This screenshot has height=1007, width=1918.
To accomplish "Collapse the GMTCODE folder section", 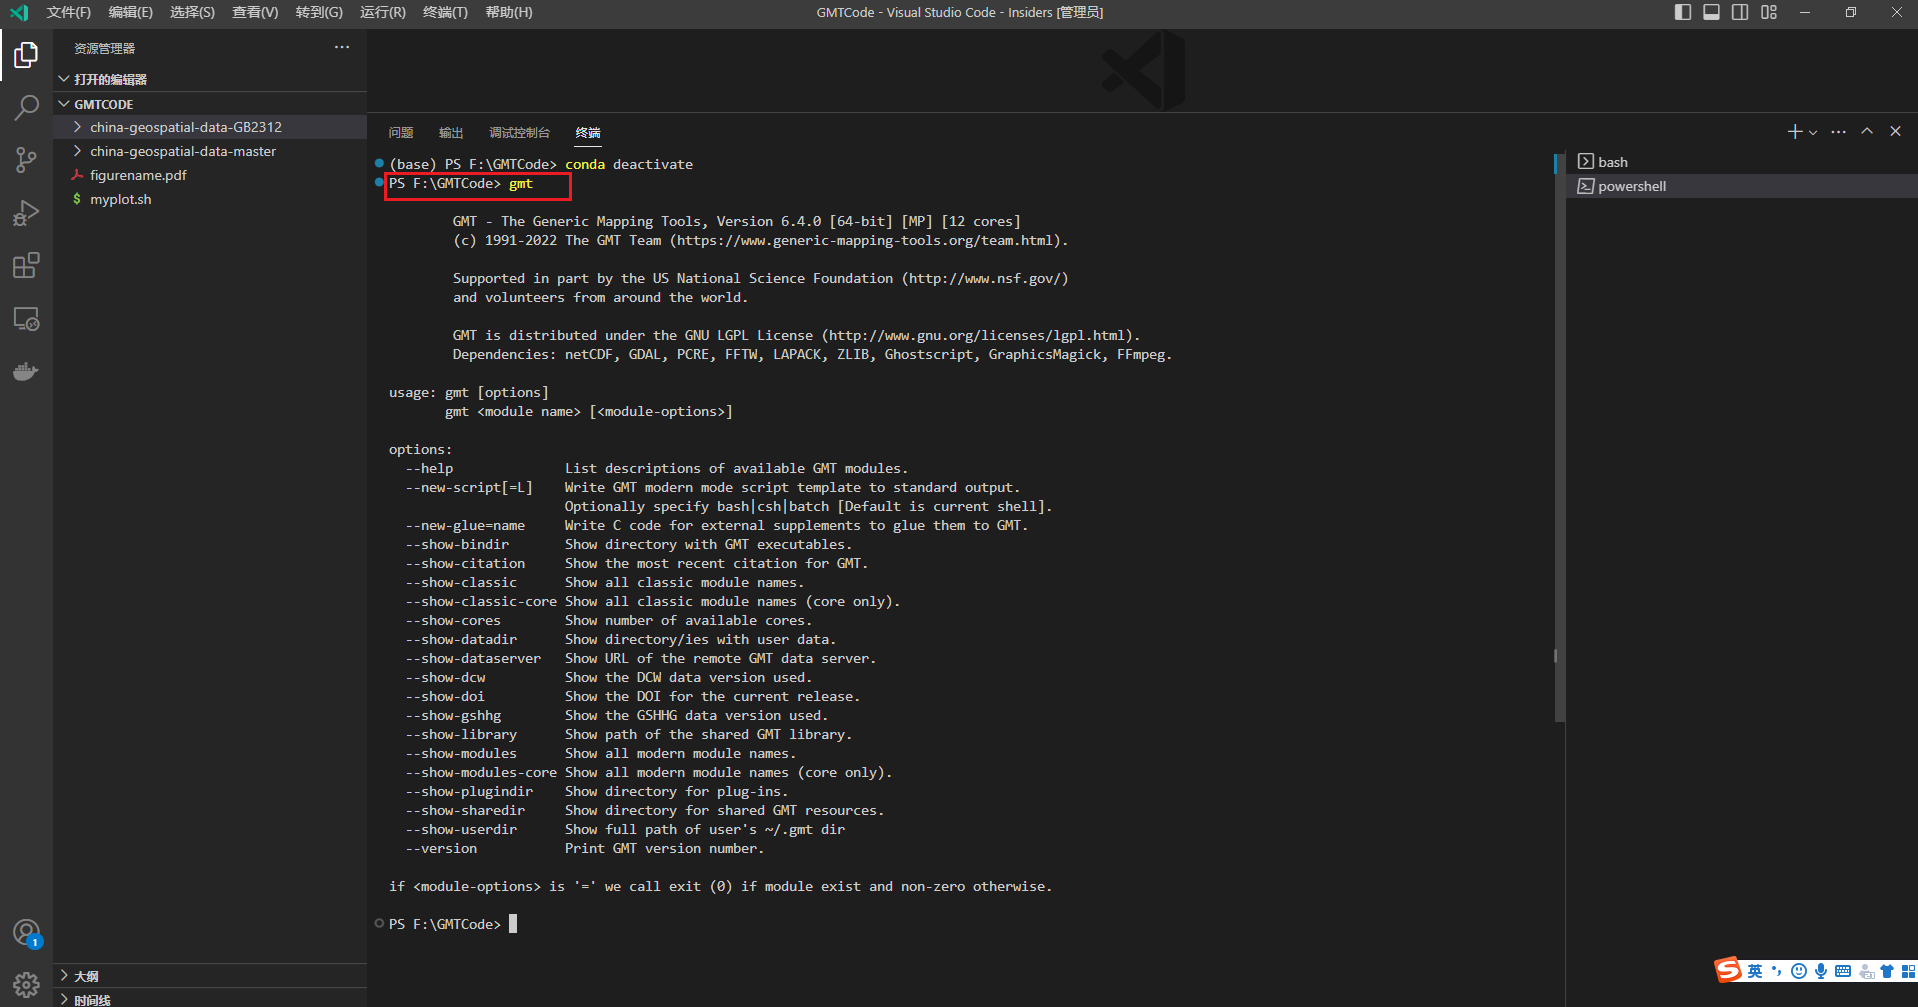I will pyautogui.click(x=210, y=104).
